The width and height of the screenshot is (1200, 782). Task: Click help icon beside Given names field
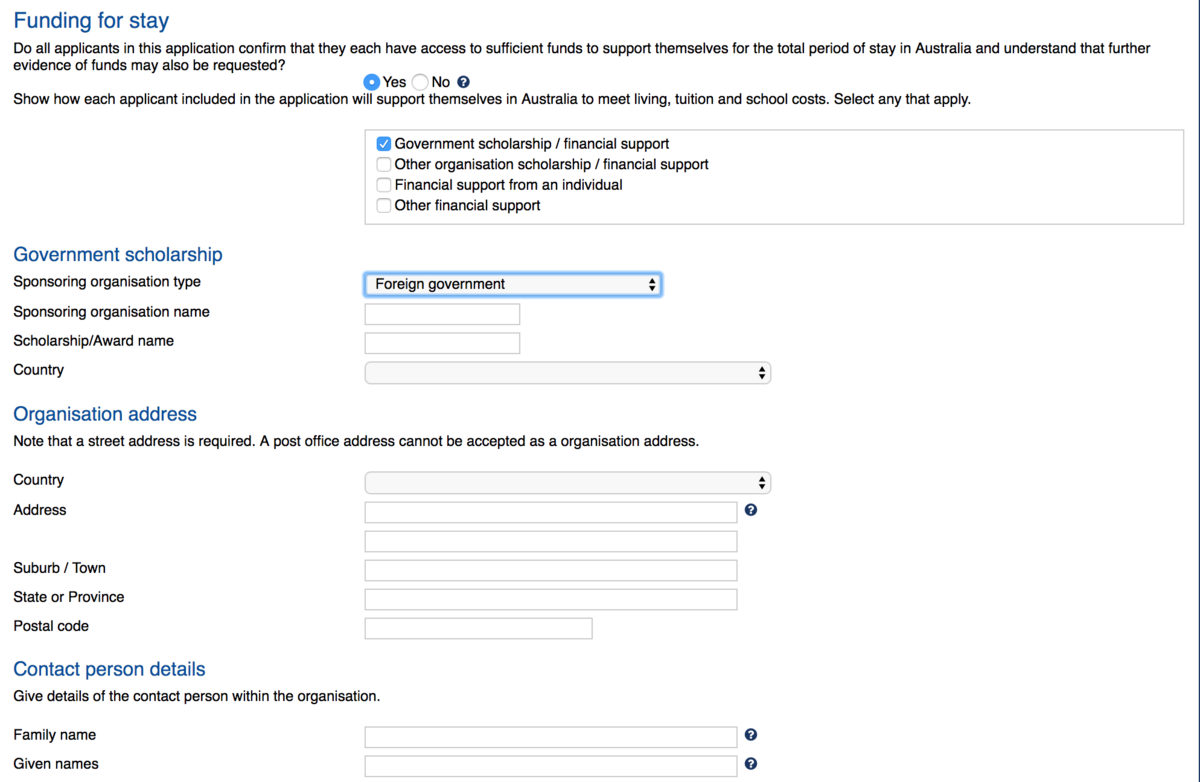(x=751, y=764)
